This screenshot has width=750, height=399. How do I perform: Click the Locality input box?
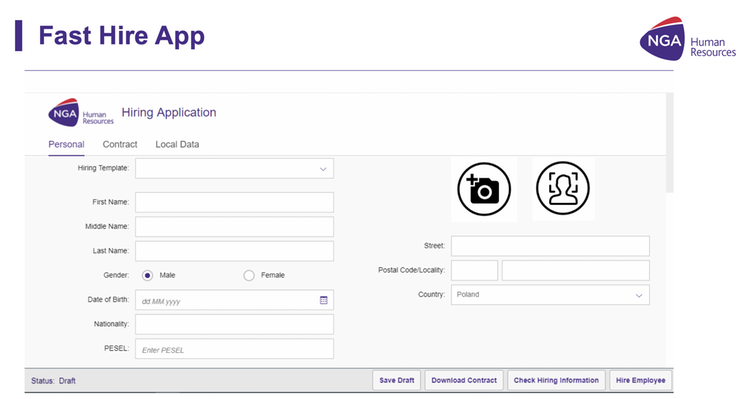coord(576,270)
